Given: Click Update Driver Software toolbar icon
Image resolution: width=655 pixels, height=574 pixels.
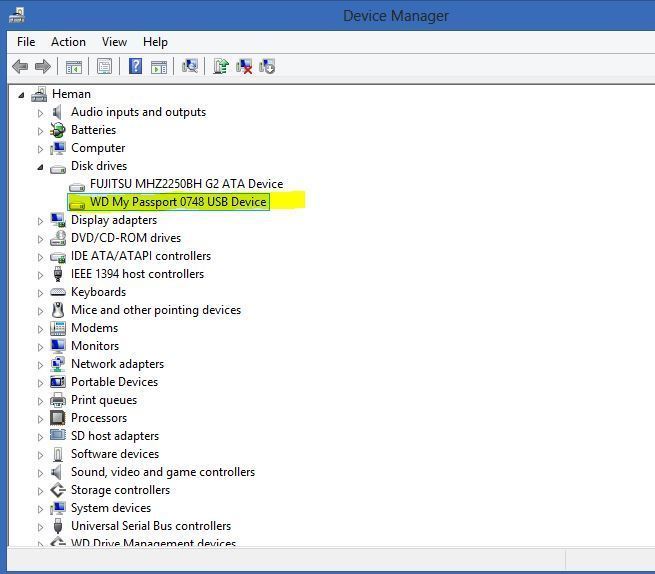Looking at the screenshot, I should click(221, 66).
